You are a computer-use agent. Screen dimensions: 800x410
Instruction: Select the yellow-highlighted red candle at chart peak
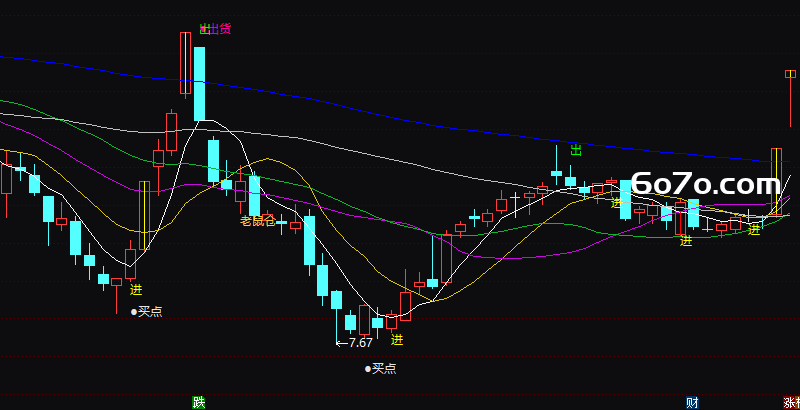click(x=185, y=63)
